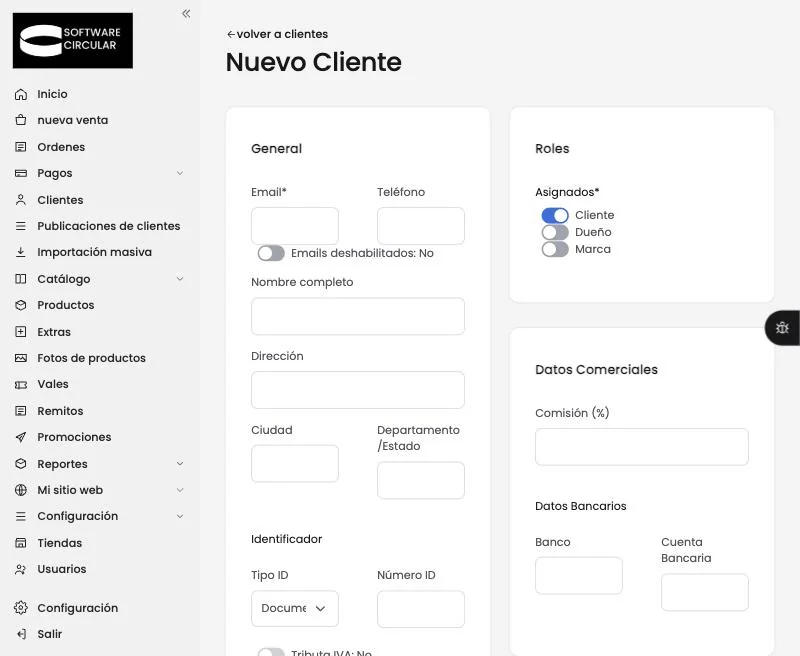Screen dimensions: 800x656
Task: Click the Fotos de productos image icon
Action: (x=21, y=358)
